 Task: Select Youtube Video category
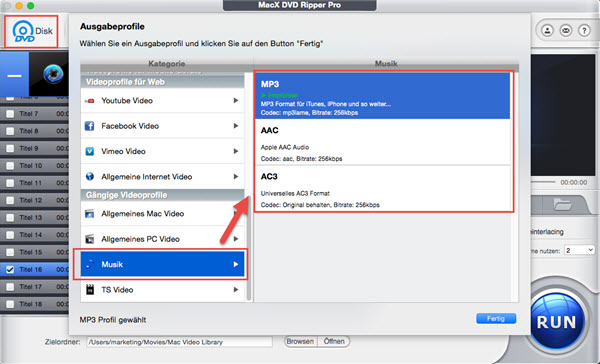pos(162,101)
